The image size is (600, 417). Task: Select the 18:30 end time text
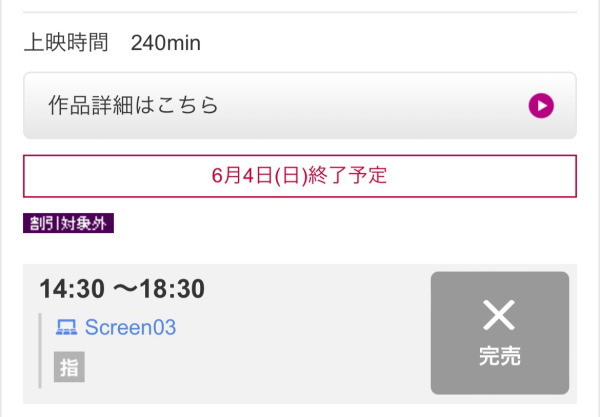pyautogui.click(x=170, y=290)
